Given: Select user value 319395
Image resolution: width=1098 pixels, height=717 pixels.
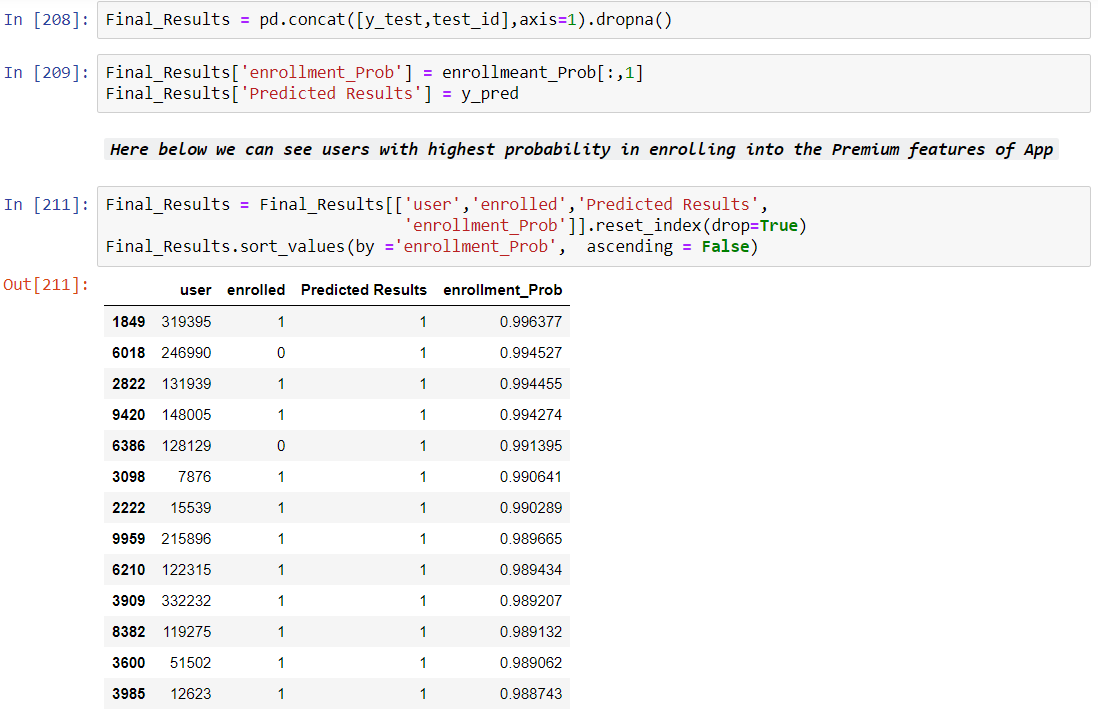Looking at the screenshot, I should [x=186, y=322].
